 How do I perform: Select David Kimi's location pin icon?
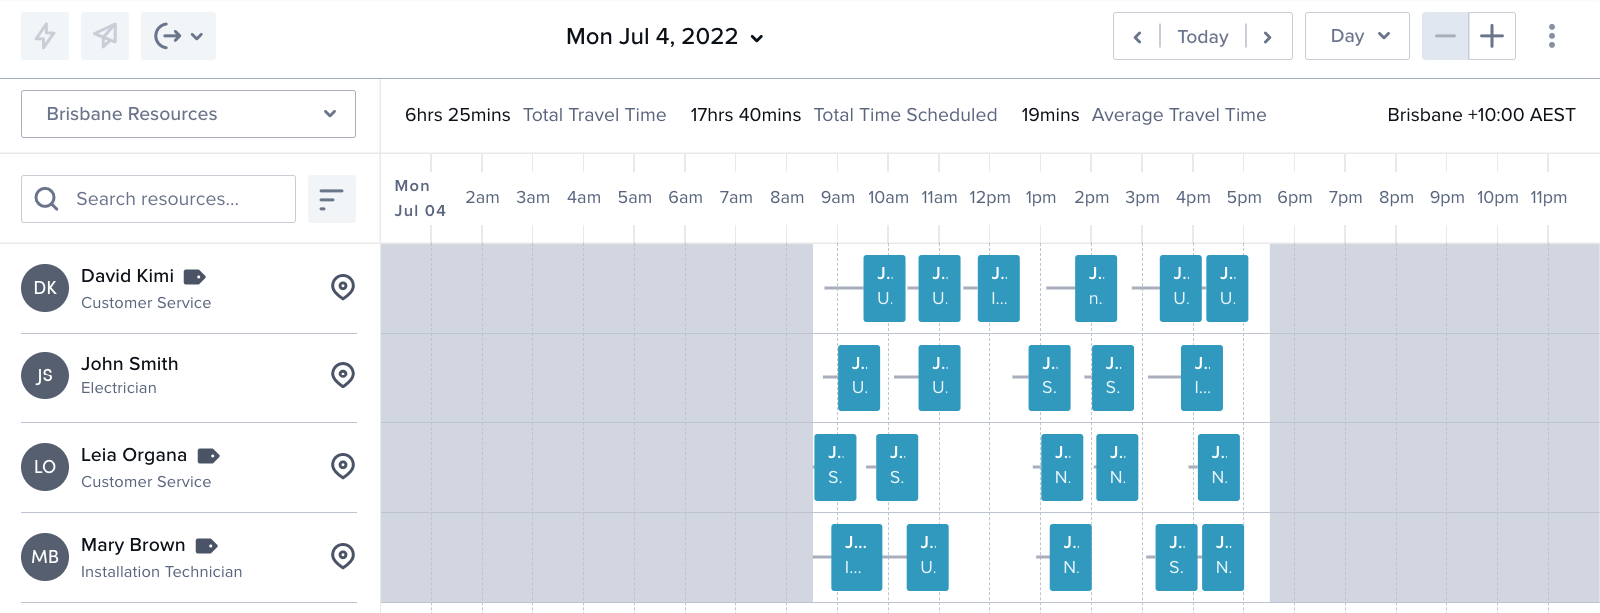coord(343,287)
